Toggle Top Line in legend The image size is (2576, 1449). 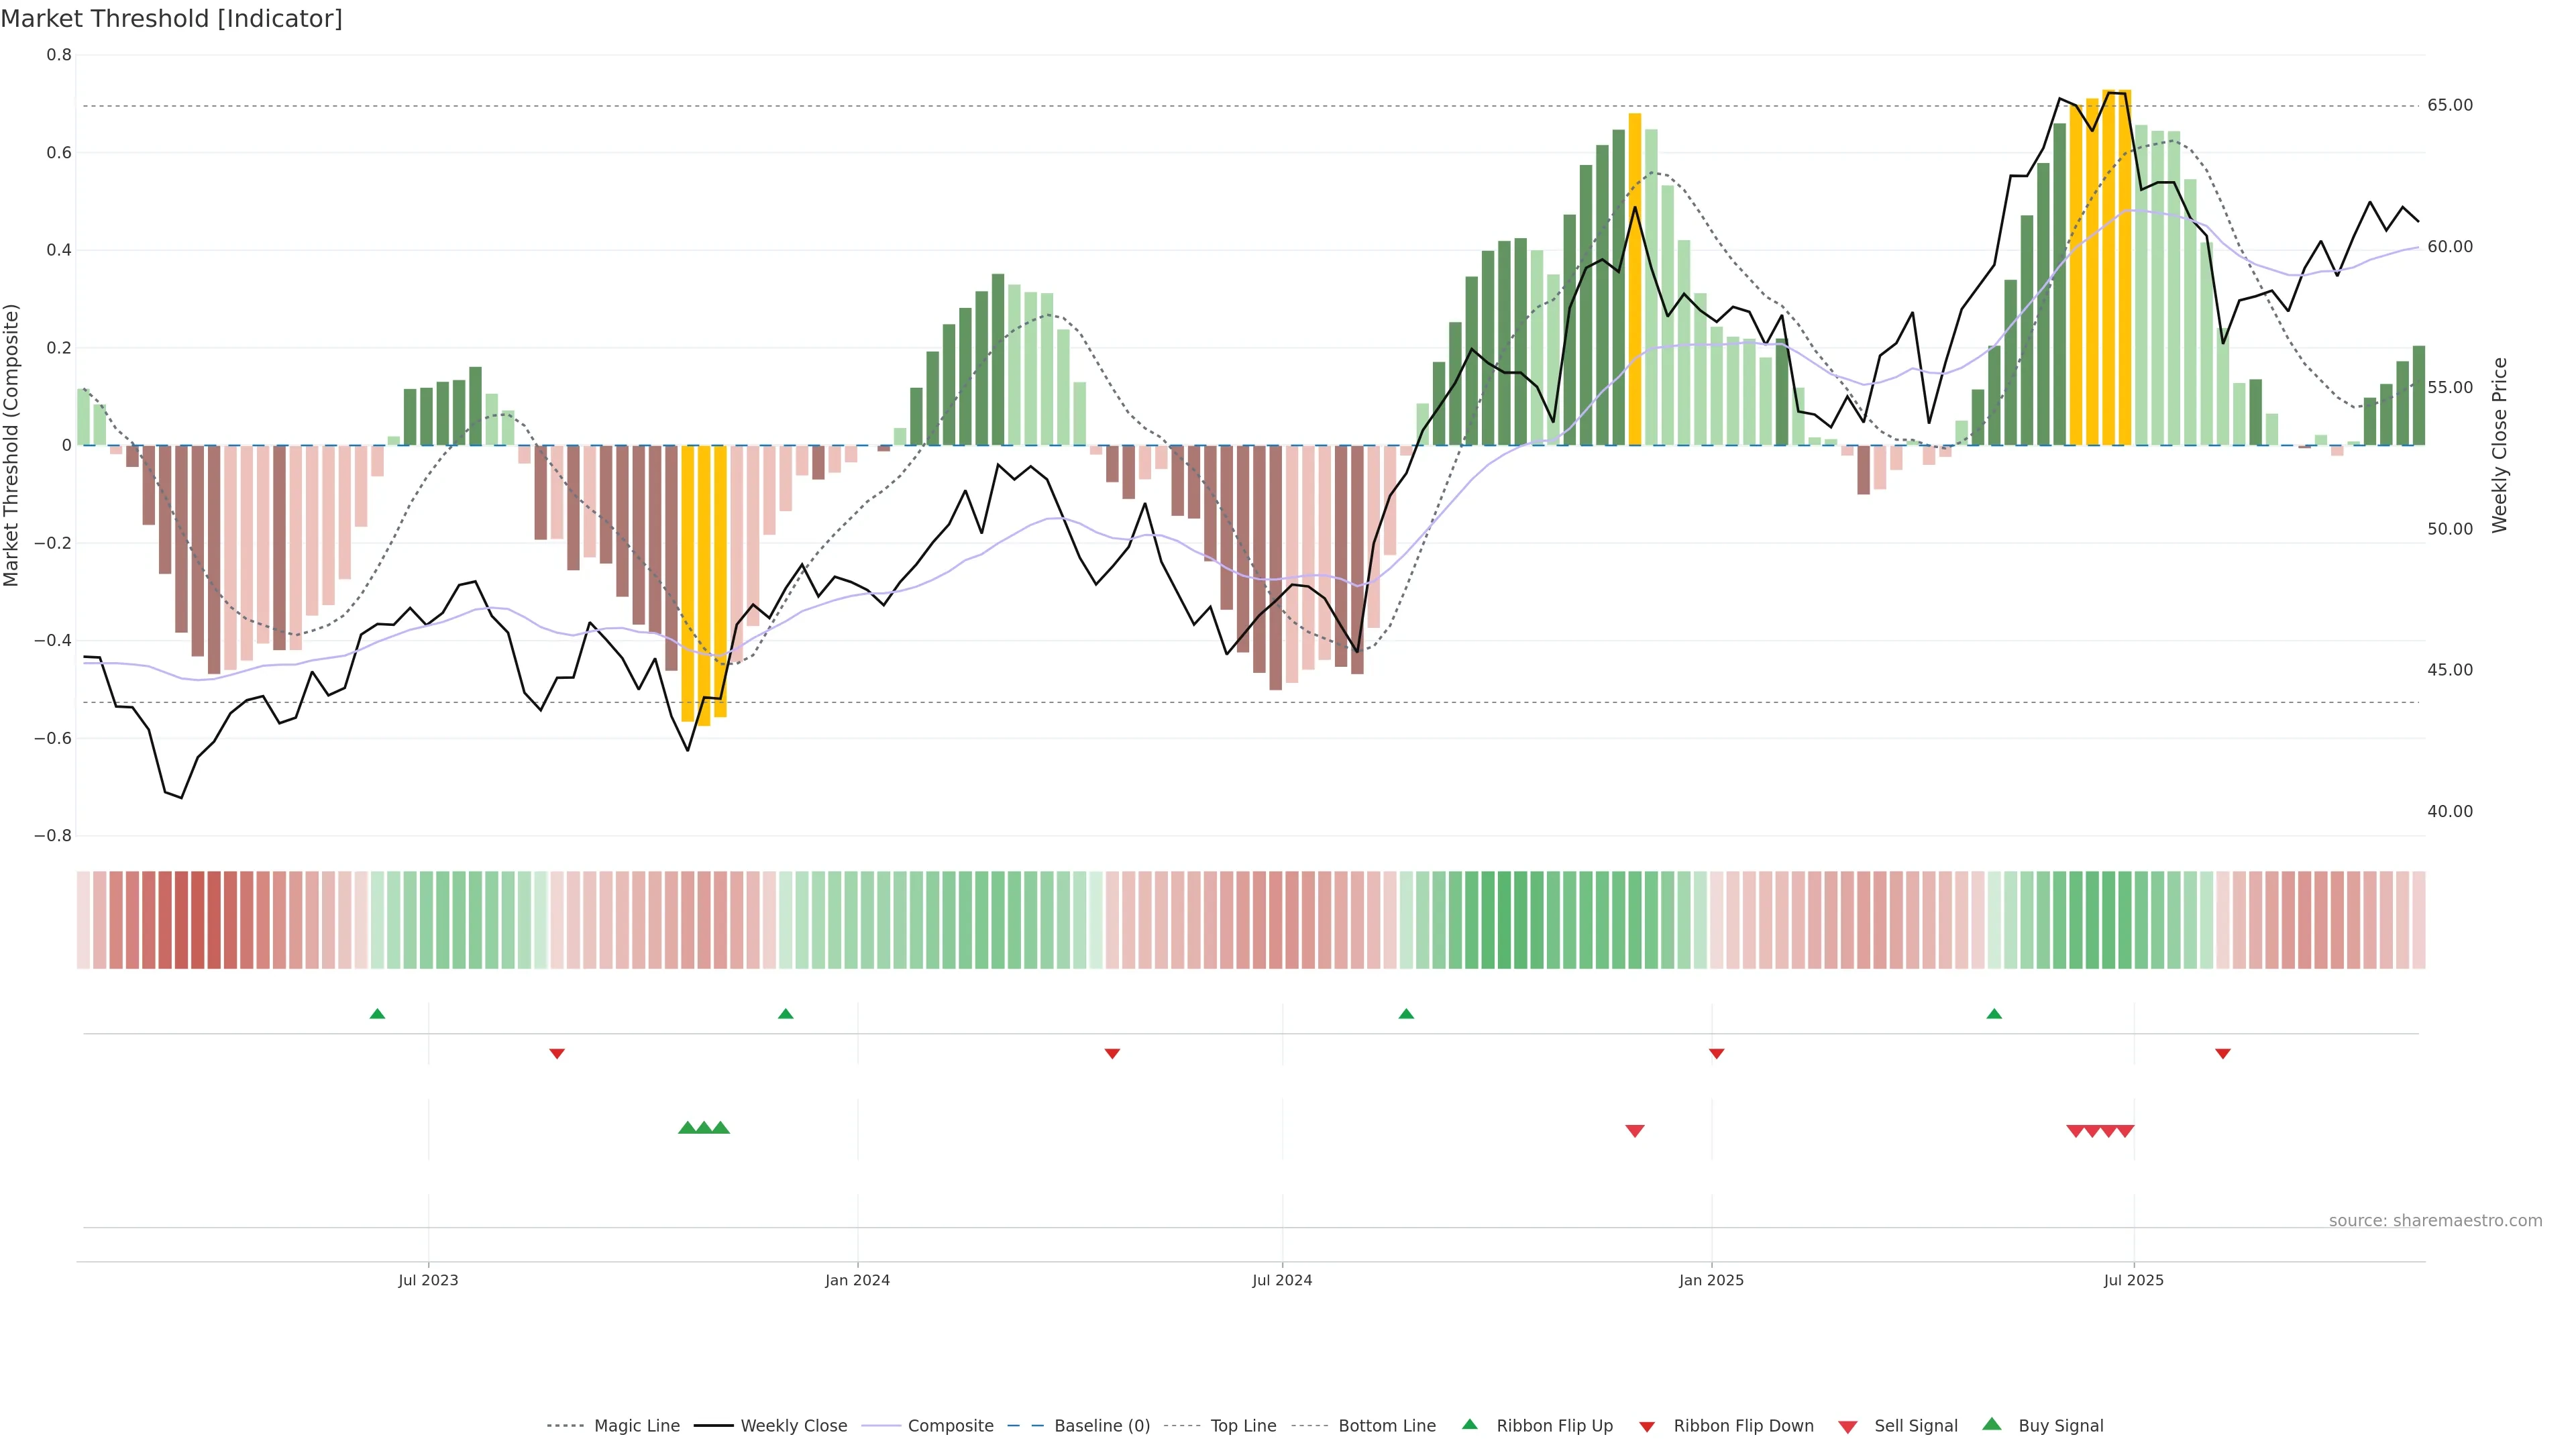pyautogui.click(x=1243, y=1426)
